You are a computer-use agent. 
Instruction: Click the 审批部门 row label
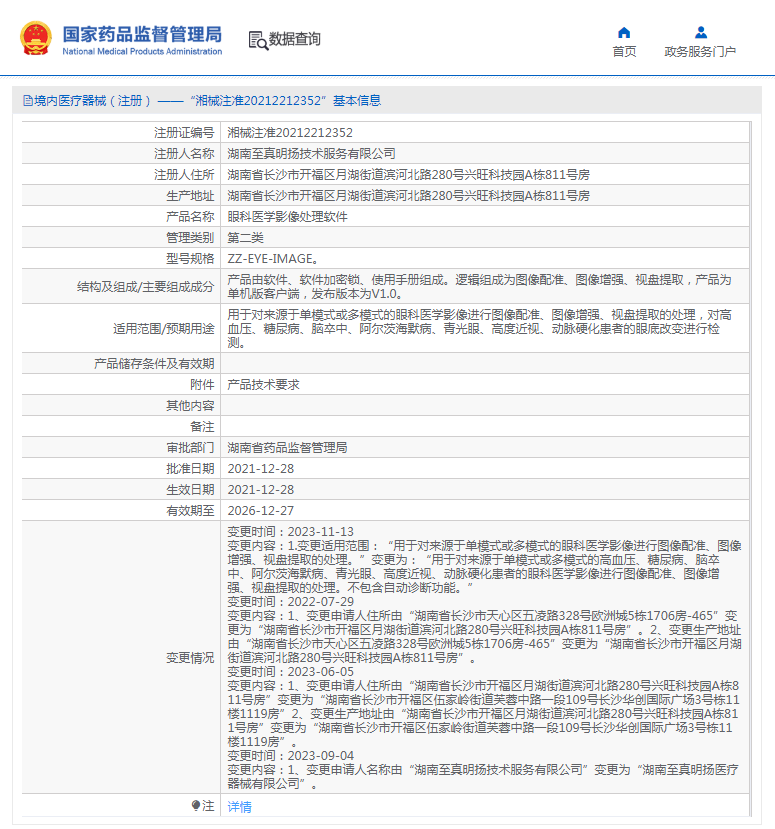[x=190, y=448]
